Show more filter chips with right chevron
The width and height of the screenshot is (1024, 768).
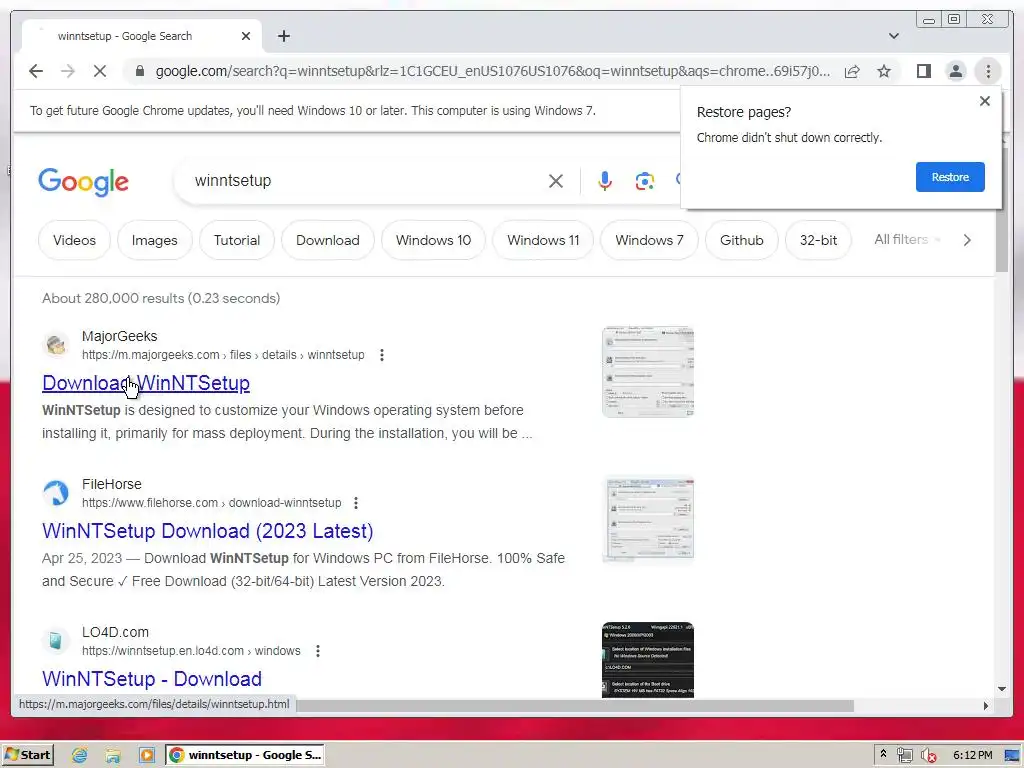(x=967, y=240)
